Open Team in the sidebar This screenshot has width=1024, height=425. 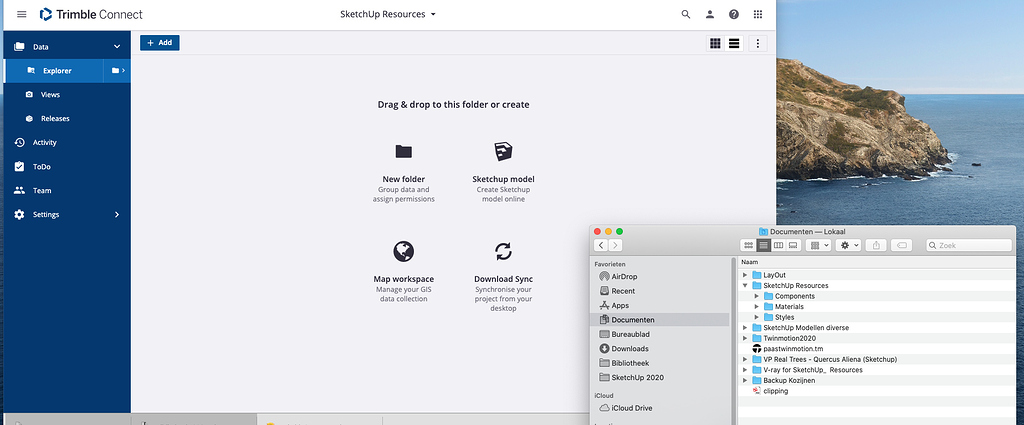42,191
